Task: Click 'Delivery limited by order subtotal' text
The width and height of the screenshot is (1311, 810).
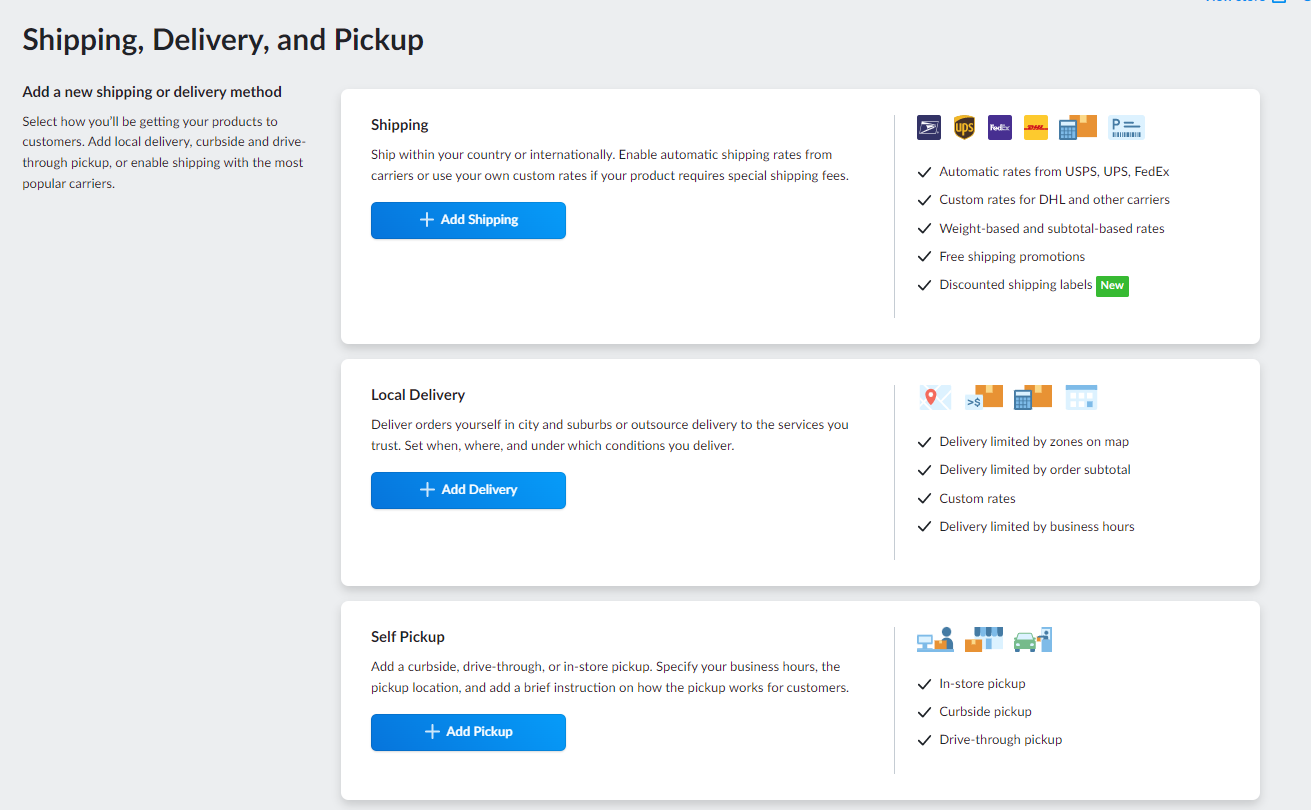Action: pos(1035,470)
